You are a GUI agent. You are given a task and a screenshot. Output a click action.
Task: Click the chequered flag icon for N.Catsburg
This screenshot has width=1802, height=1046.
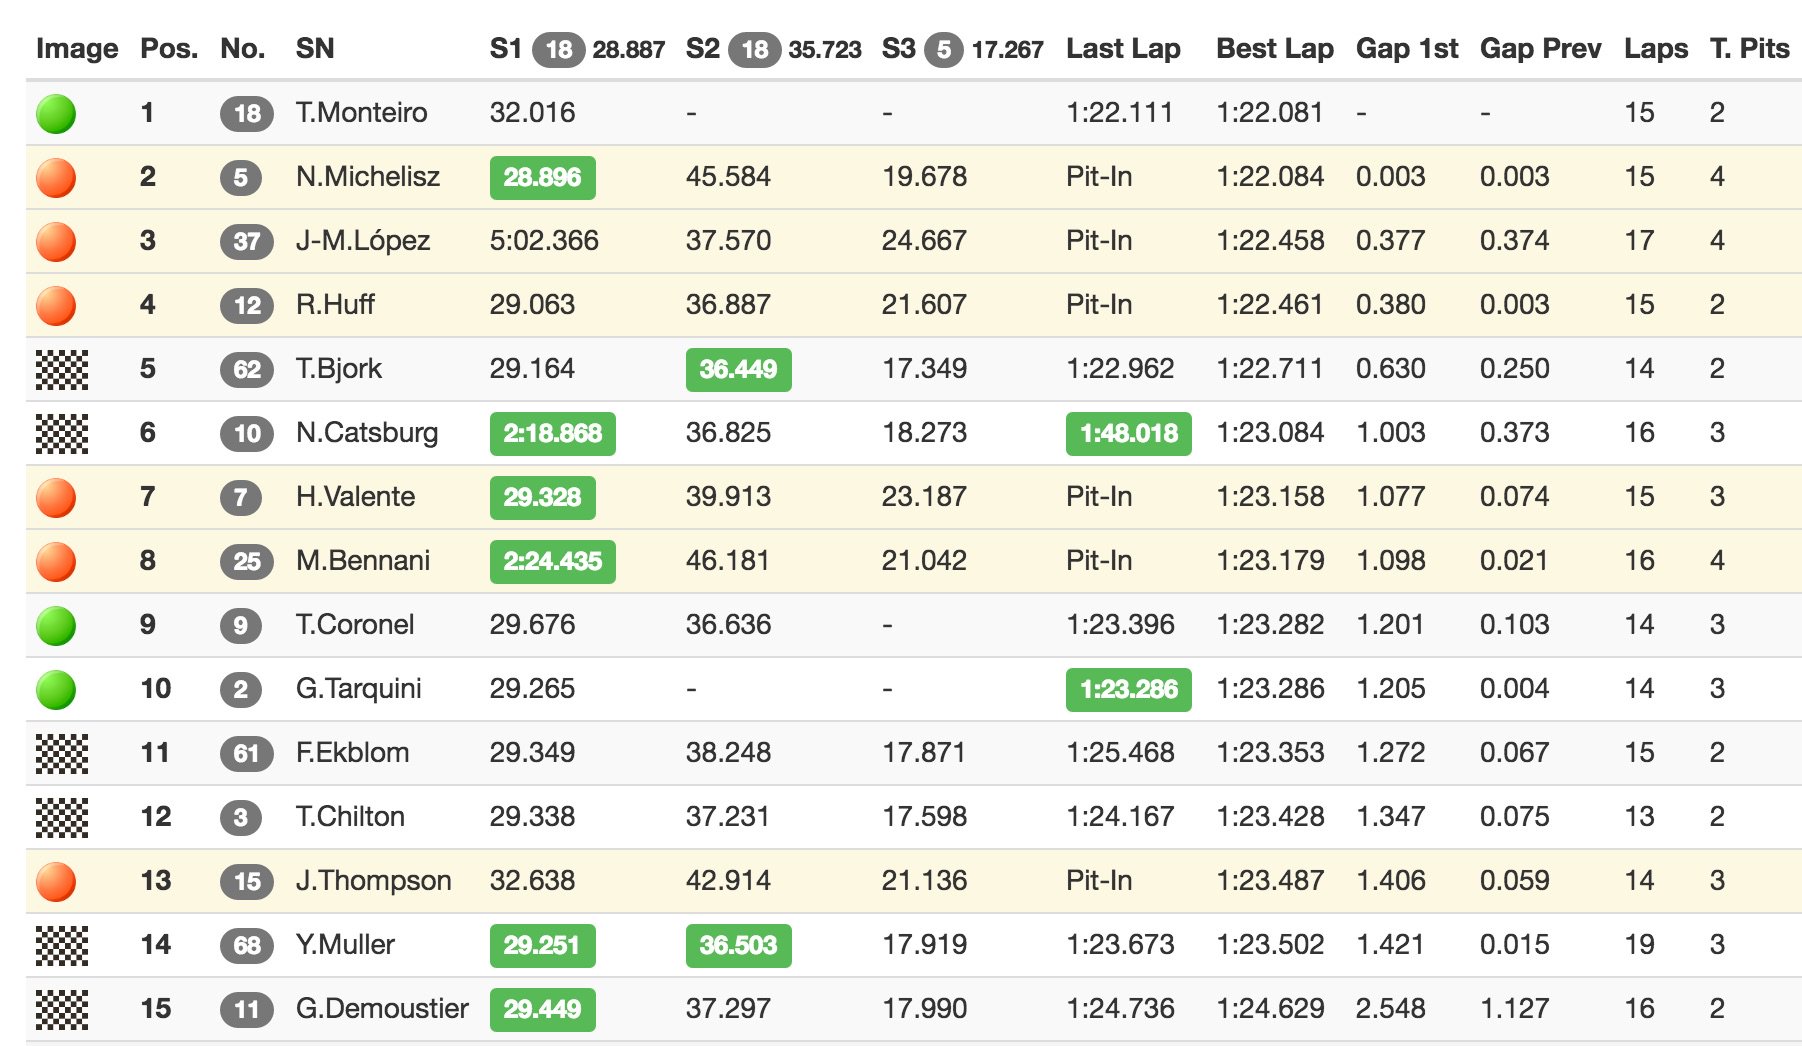point(62,433)
